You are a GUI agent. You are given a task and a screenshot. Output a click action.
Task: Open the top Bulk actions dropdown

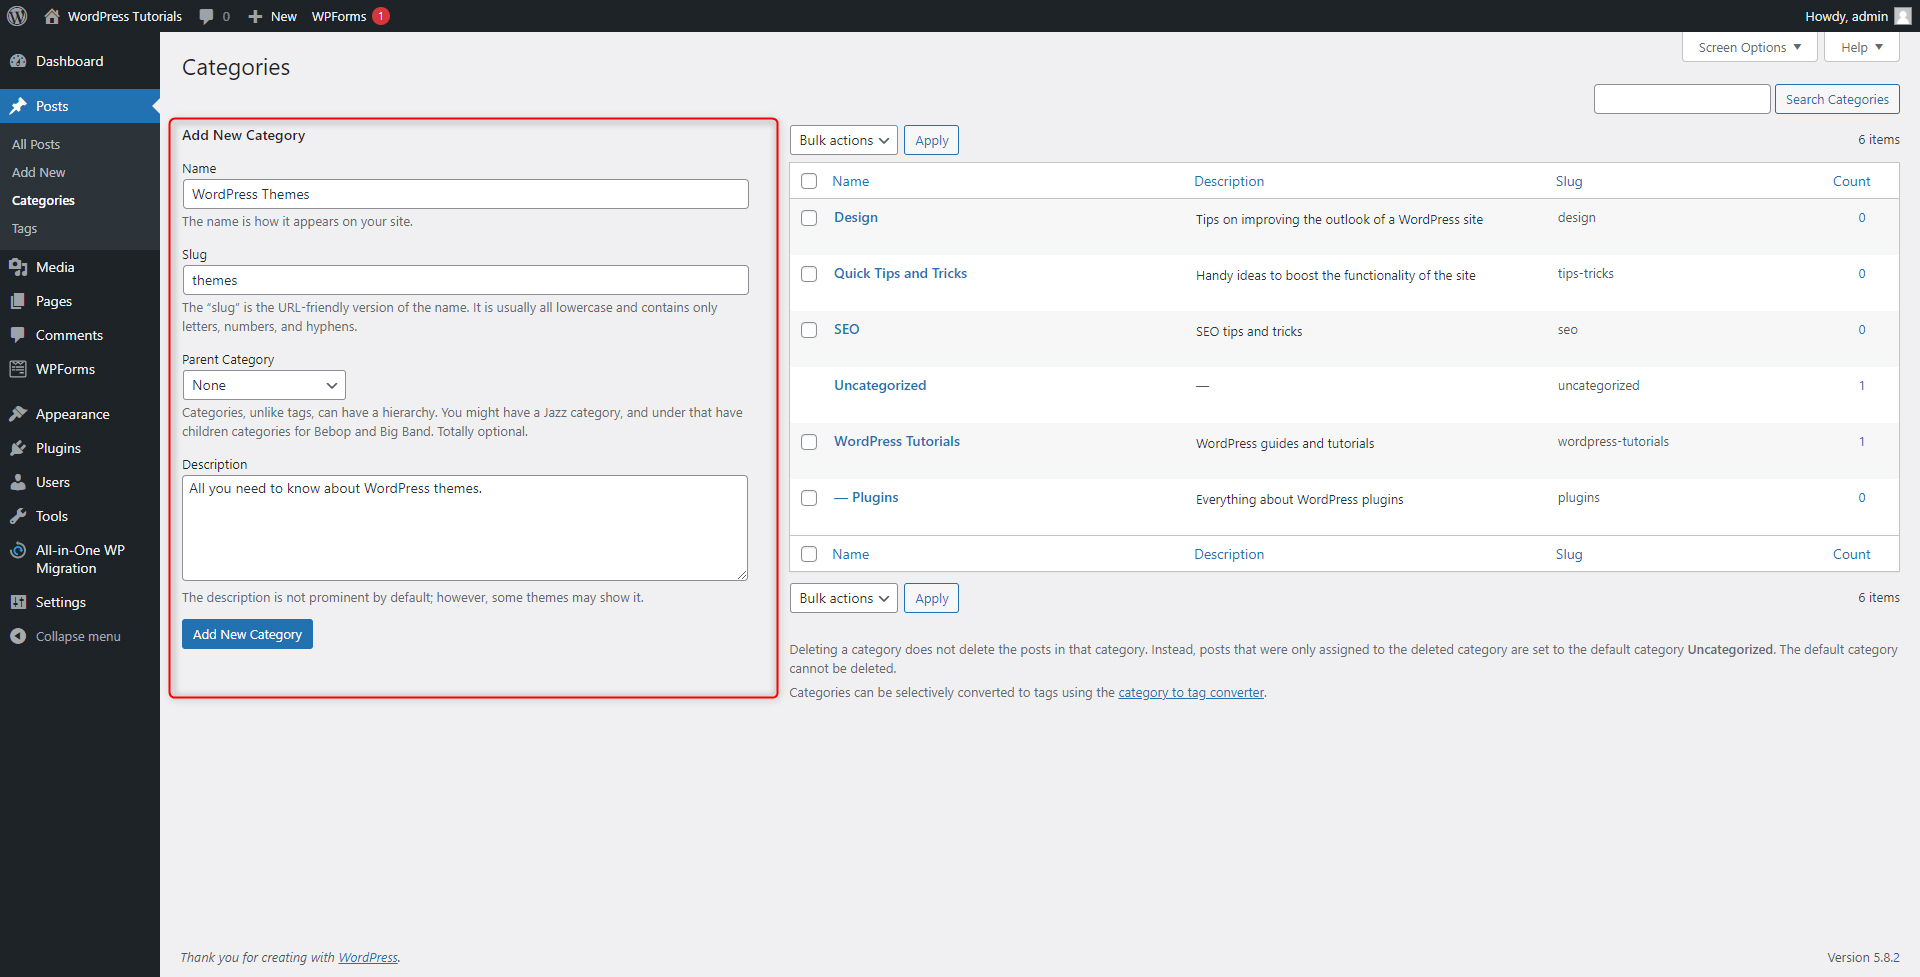pos(844,140)
